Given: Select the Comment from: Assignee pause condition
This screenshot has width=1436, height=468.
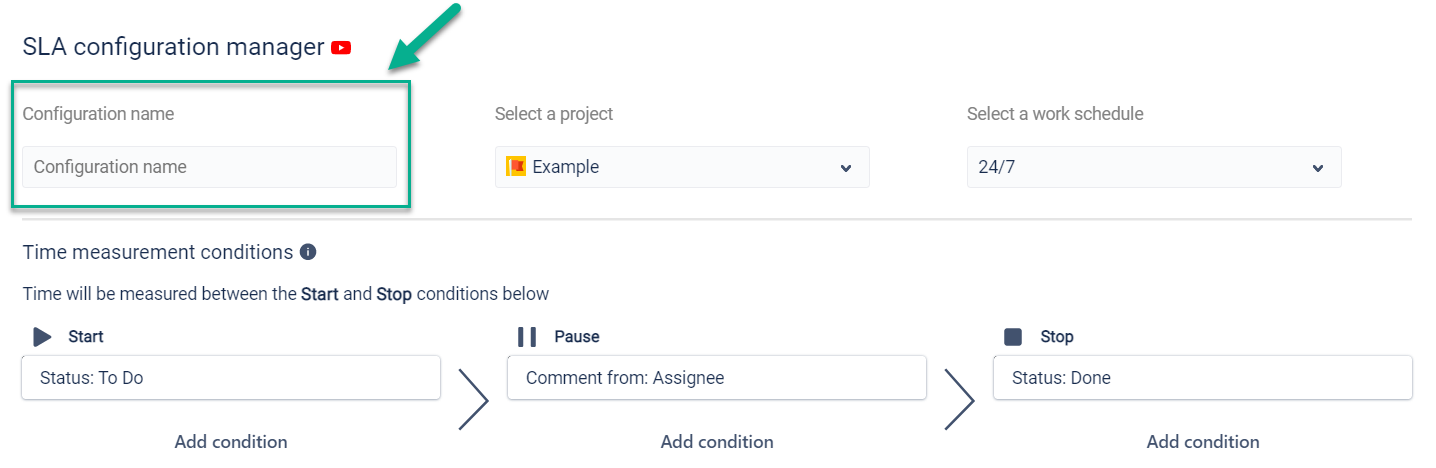Looking at the screenshot, I should pyautogui.click(x=716, y=378).
